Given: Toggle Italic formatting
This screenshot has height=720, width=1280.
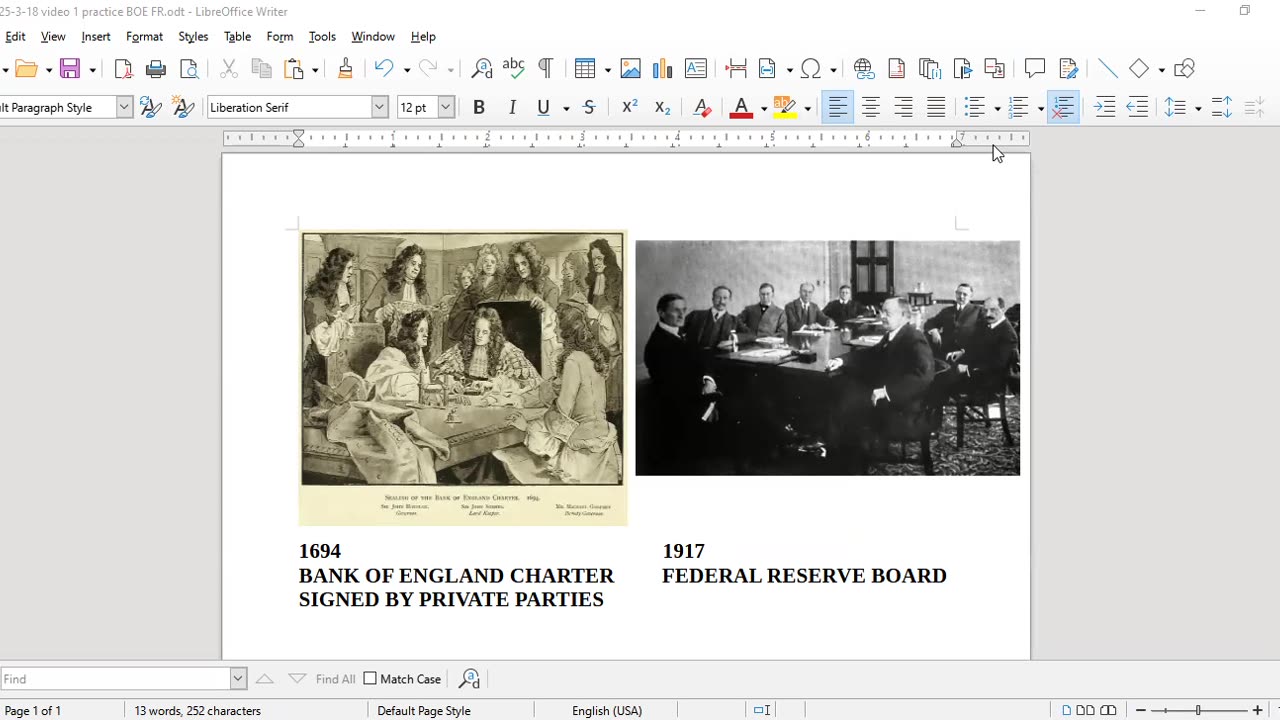Looking at the screenshot, I should [512, 108].
